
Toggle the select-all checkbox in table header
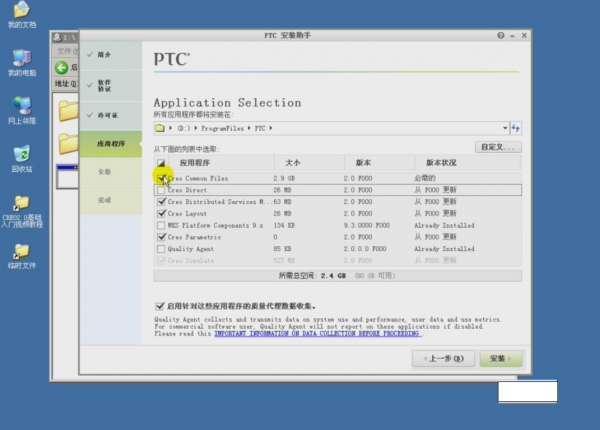click(161, 162)
